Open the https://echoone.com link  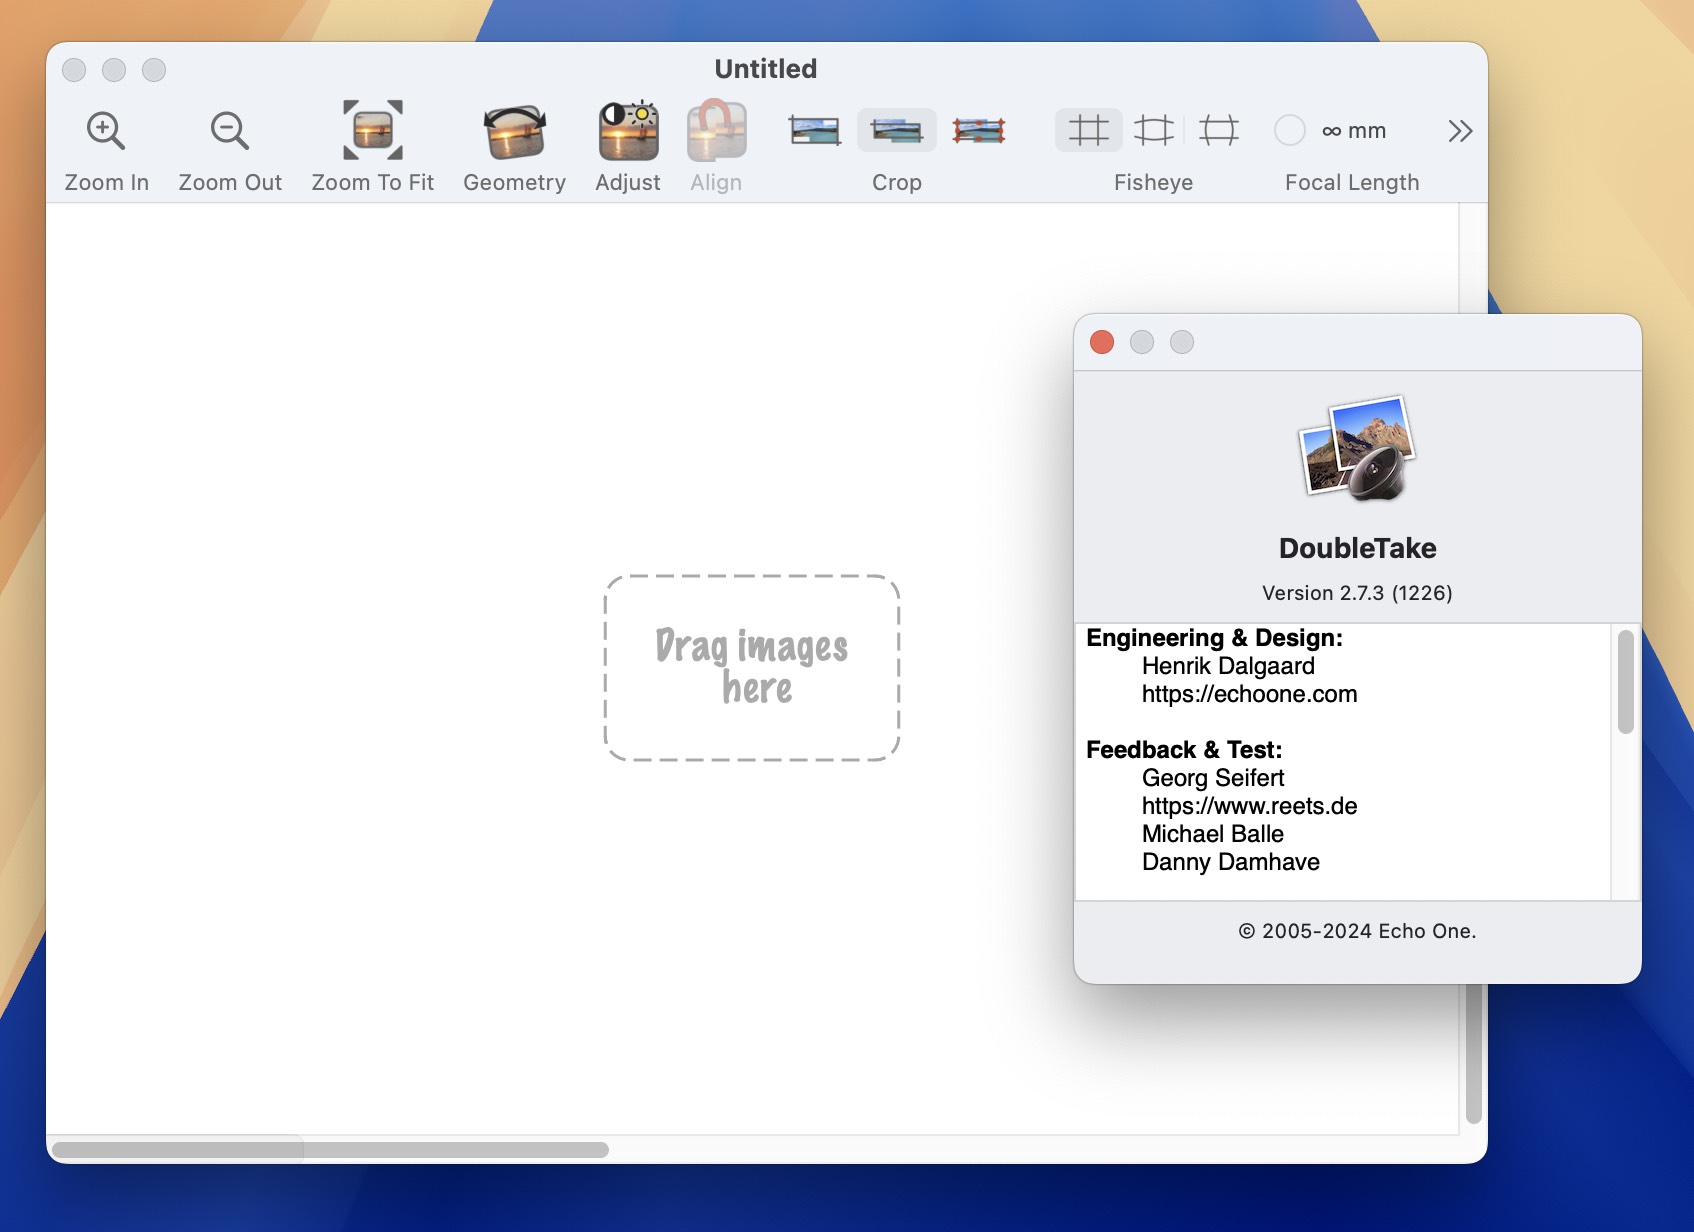click(1250, 694)
